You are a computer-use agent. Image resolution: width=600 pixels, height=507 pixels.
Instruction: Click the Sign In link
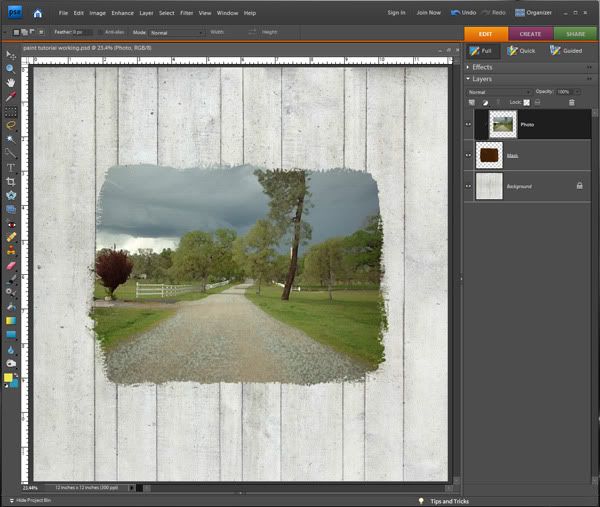(396, 13)
